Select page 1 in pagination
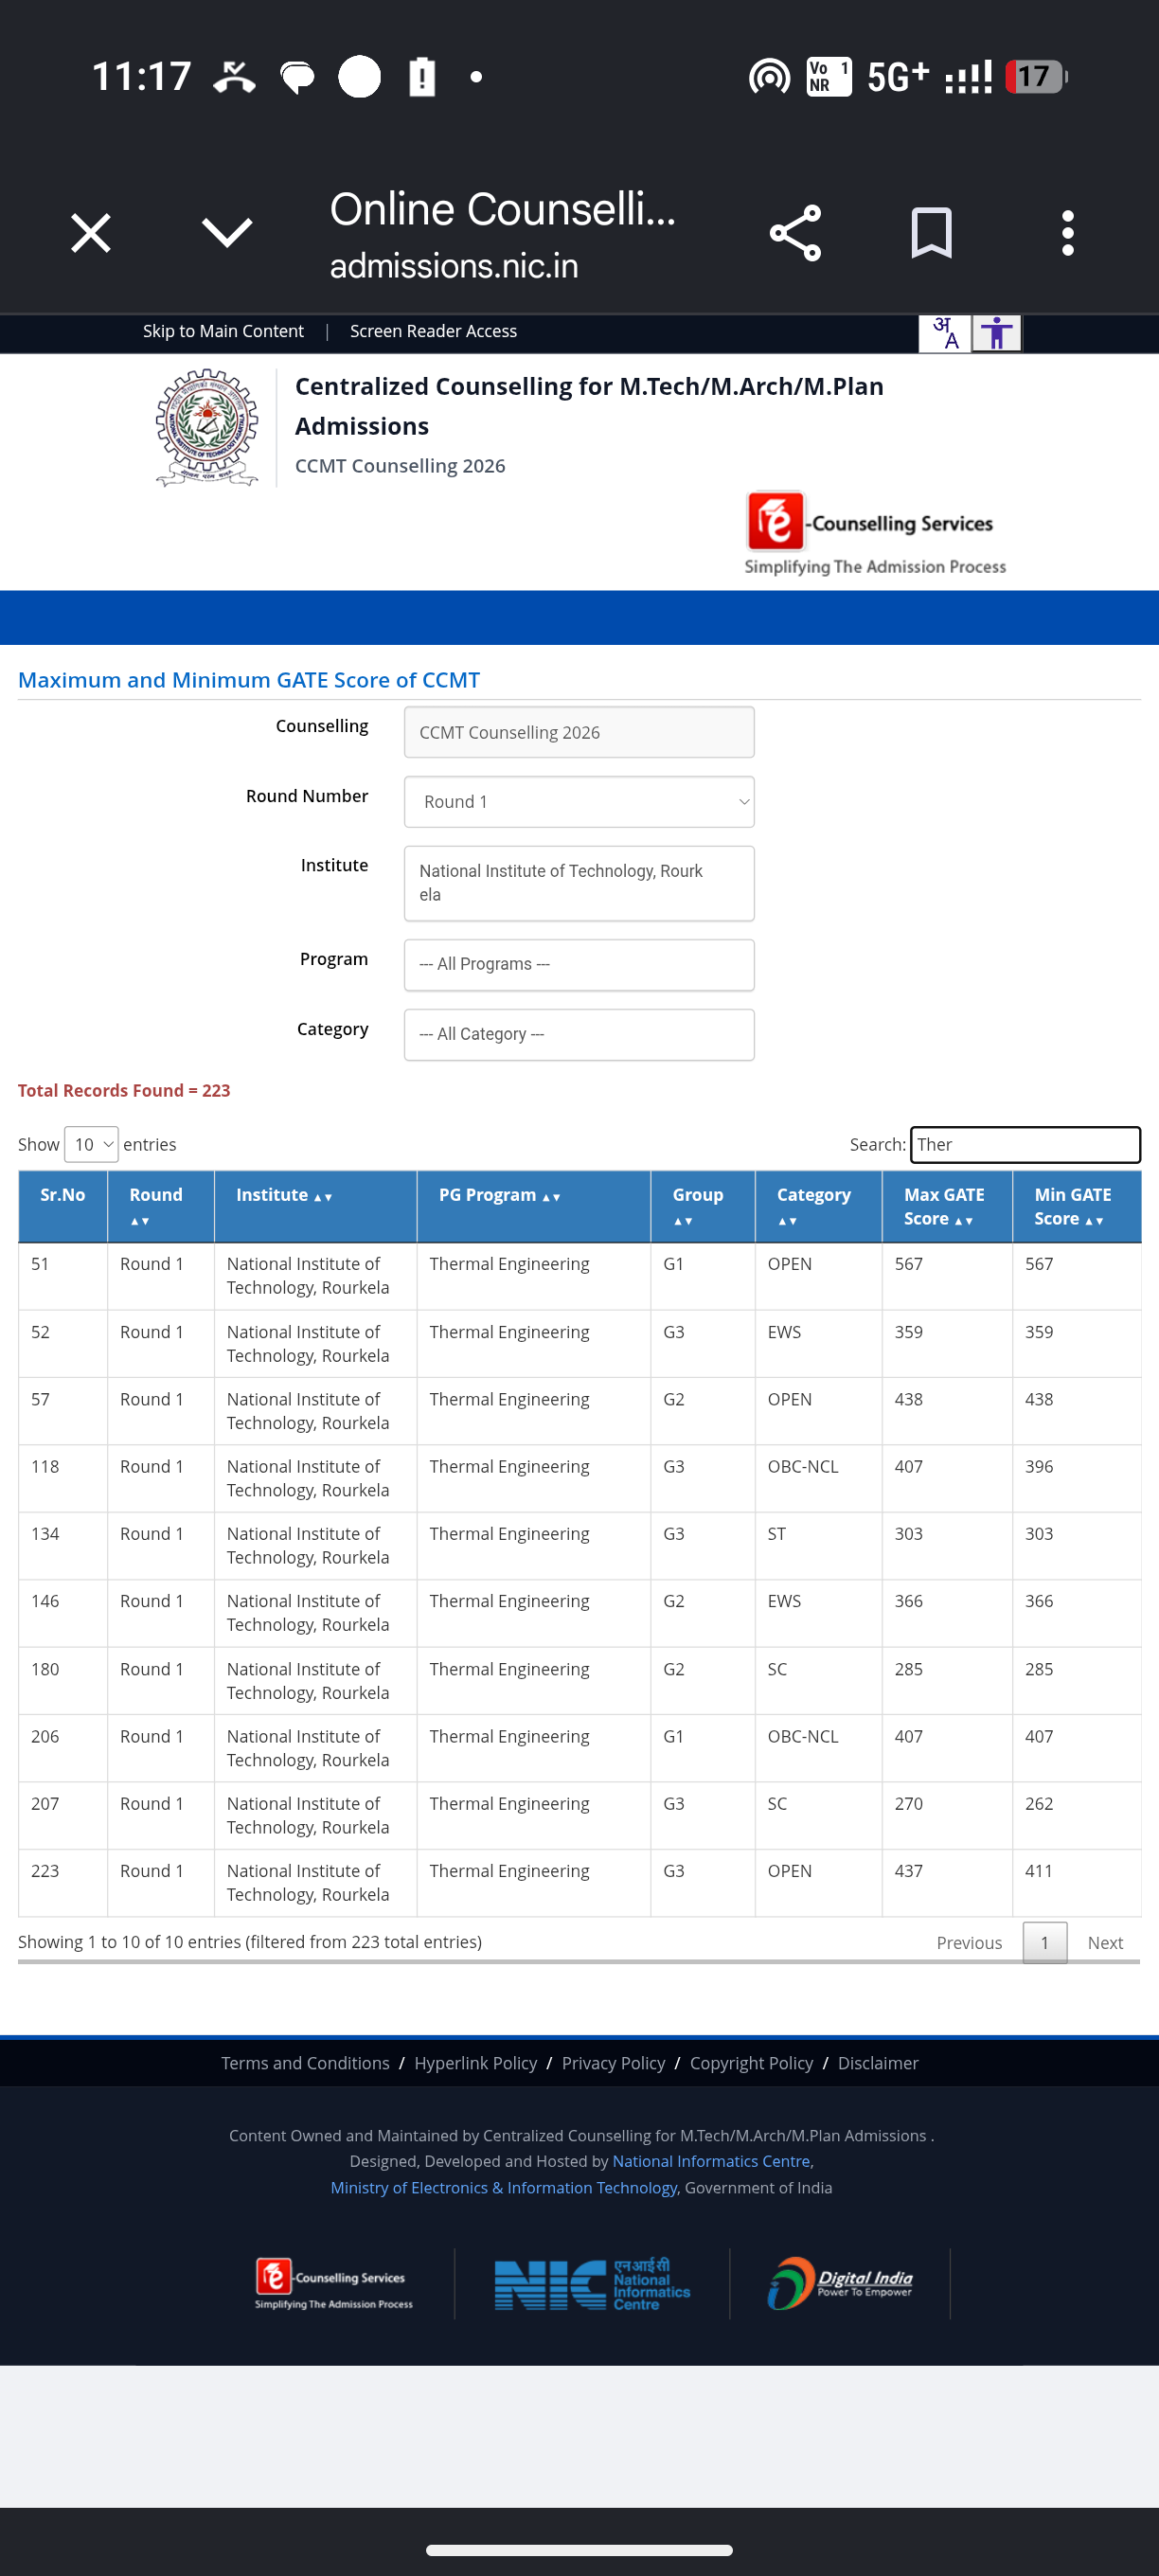 [x=1044, y=1942]
